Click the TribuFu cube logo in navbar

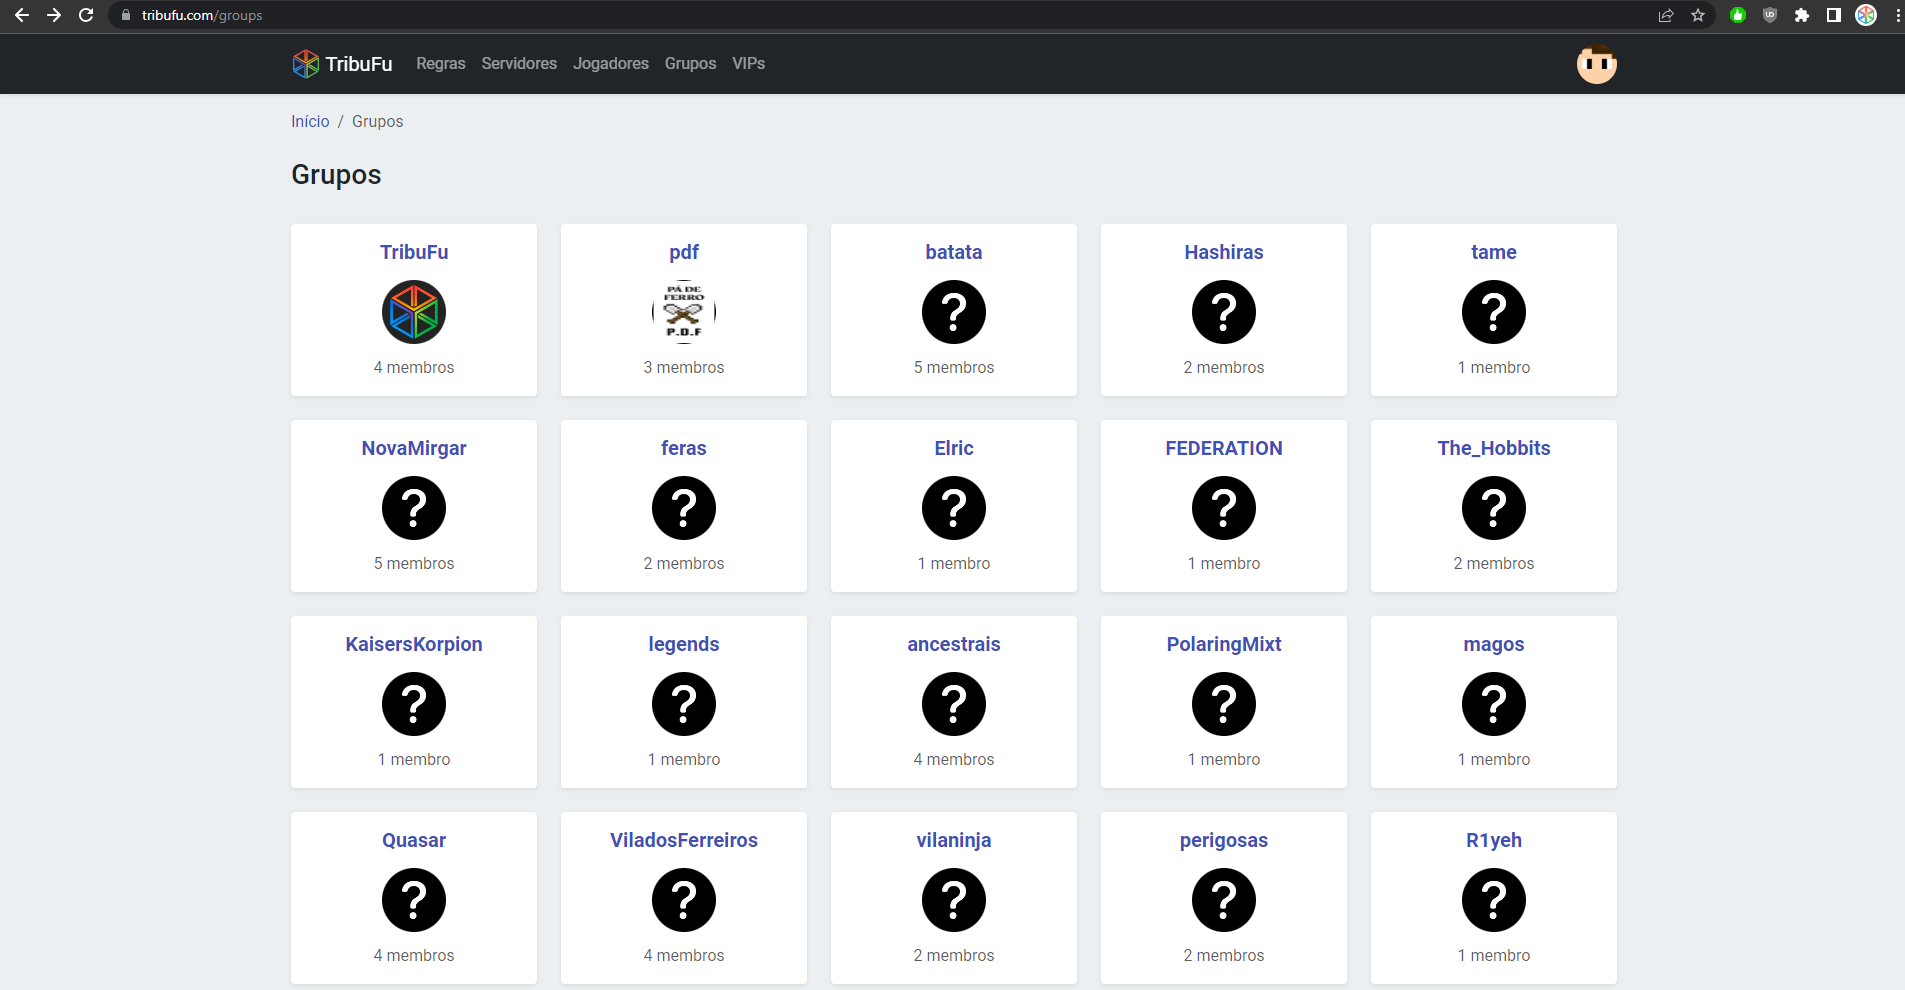tap(305, 64)
